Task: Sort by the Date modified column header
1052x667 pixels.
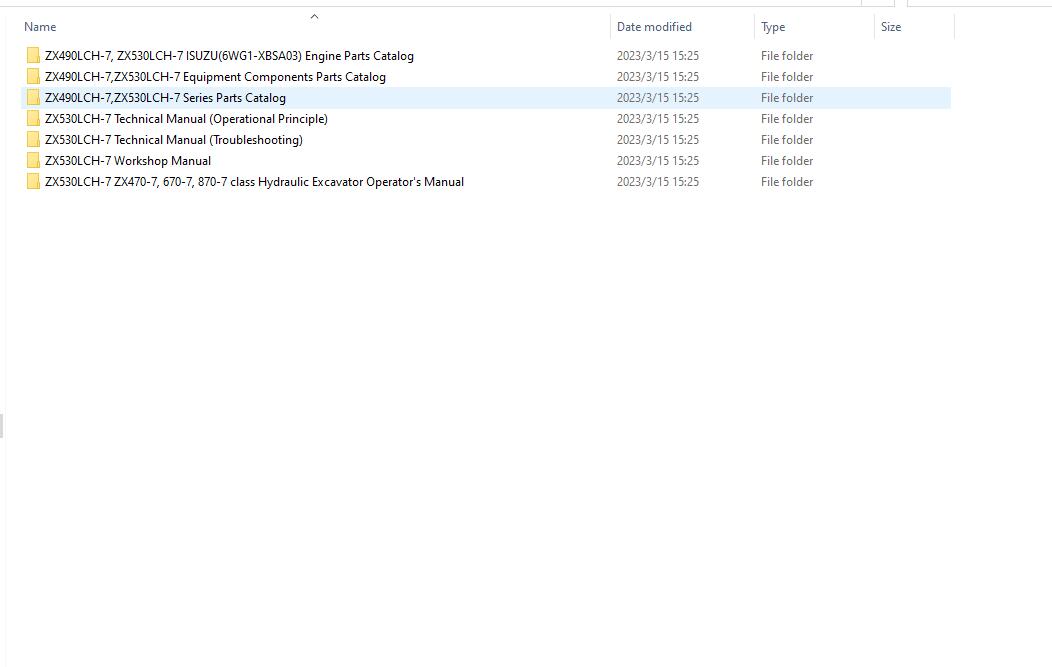Action: [654, 27]
